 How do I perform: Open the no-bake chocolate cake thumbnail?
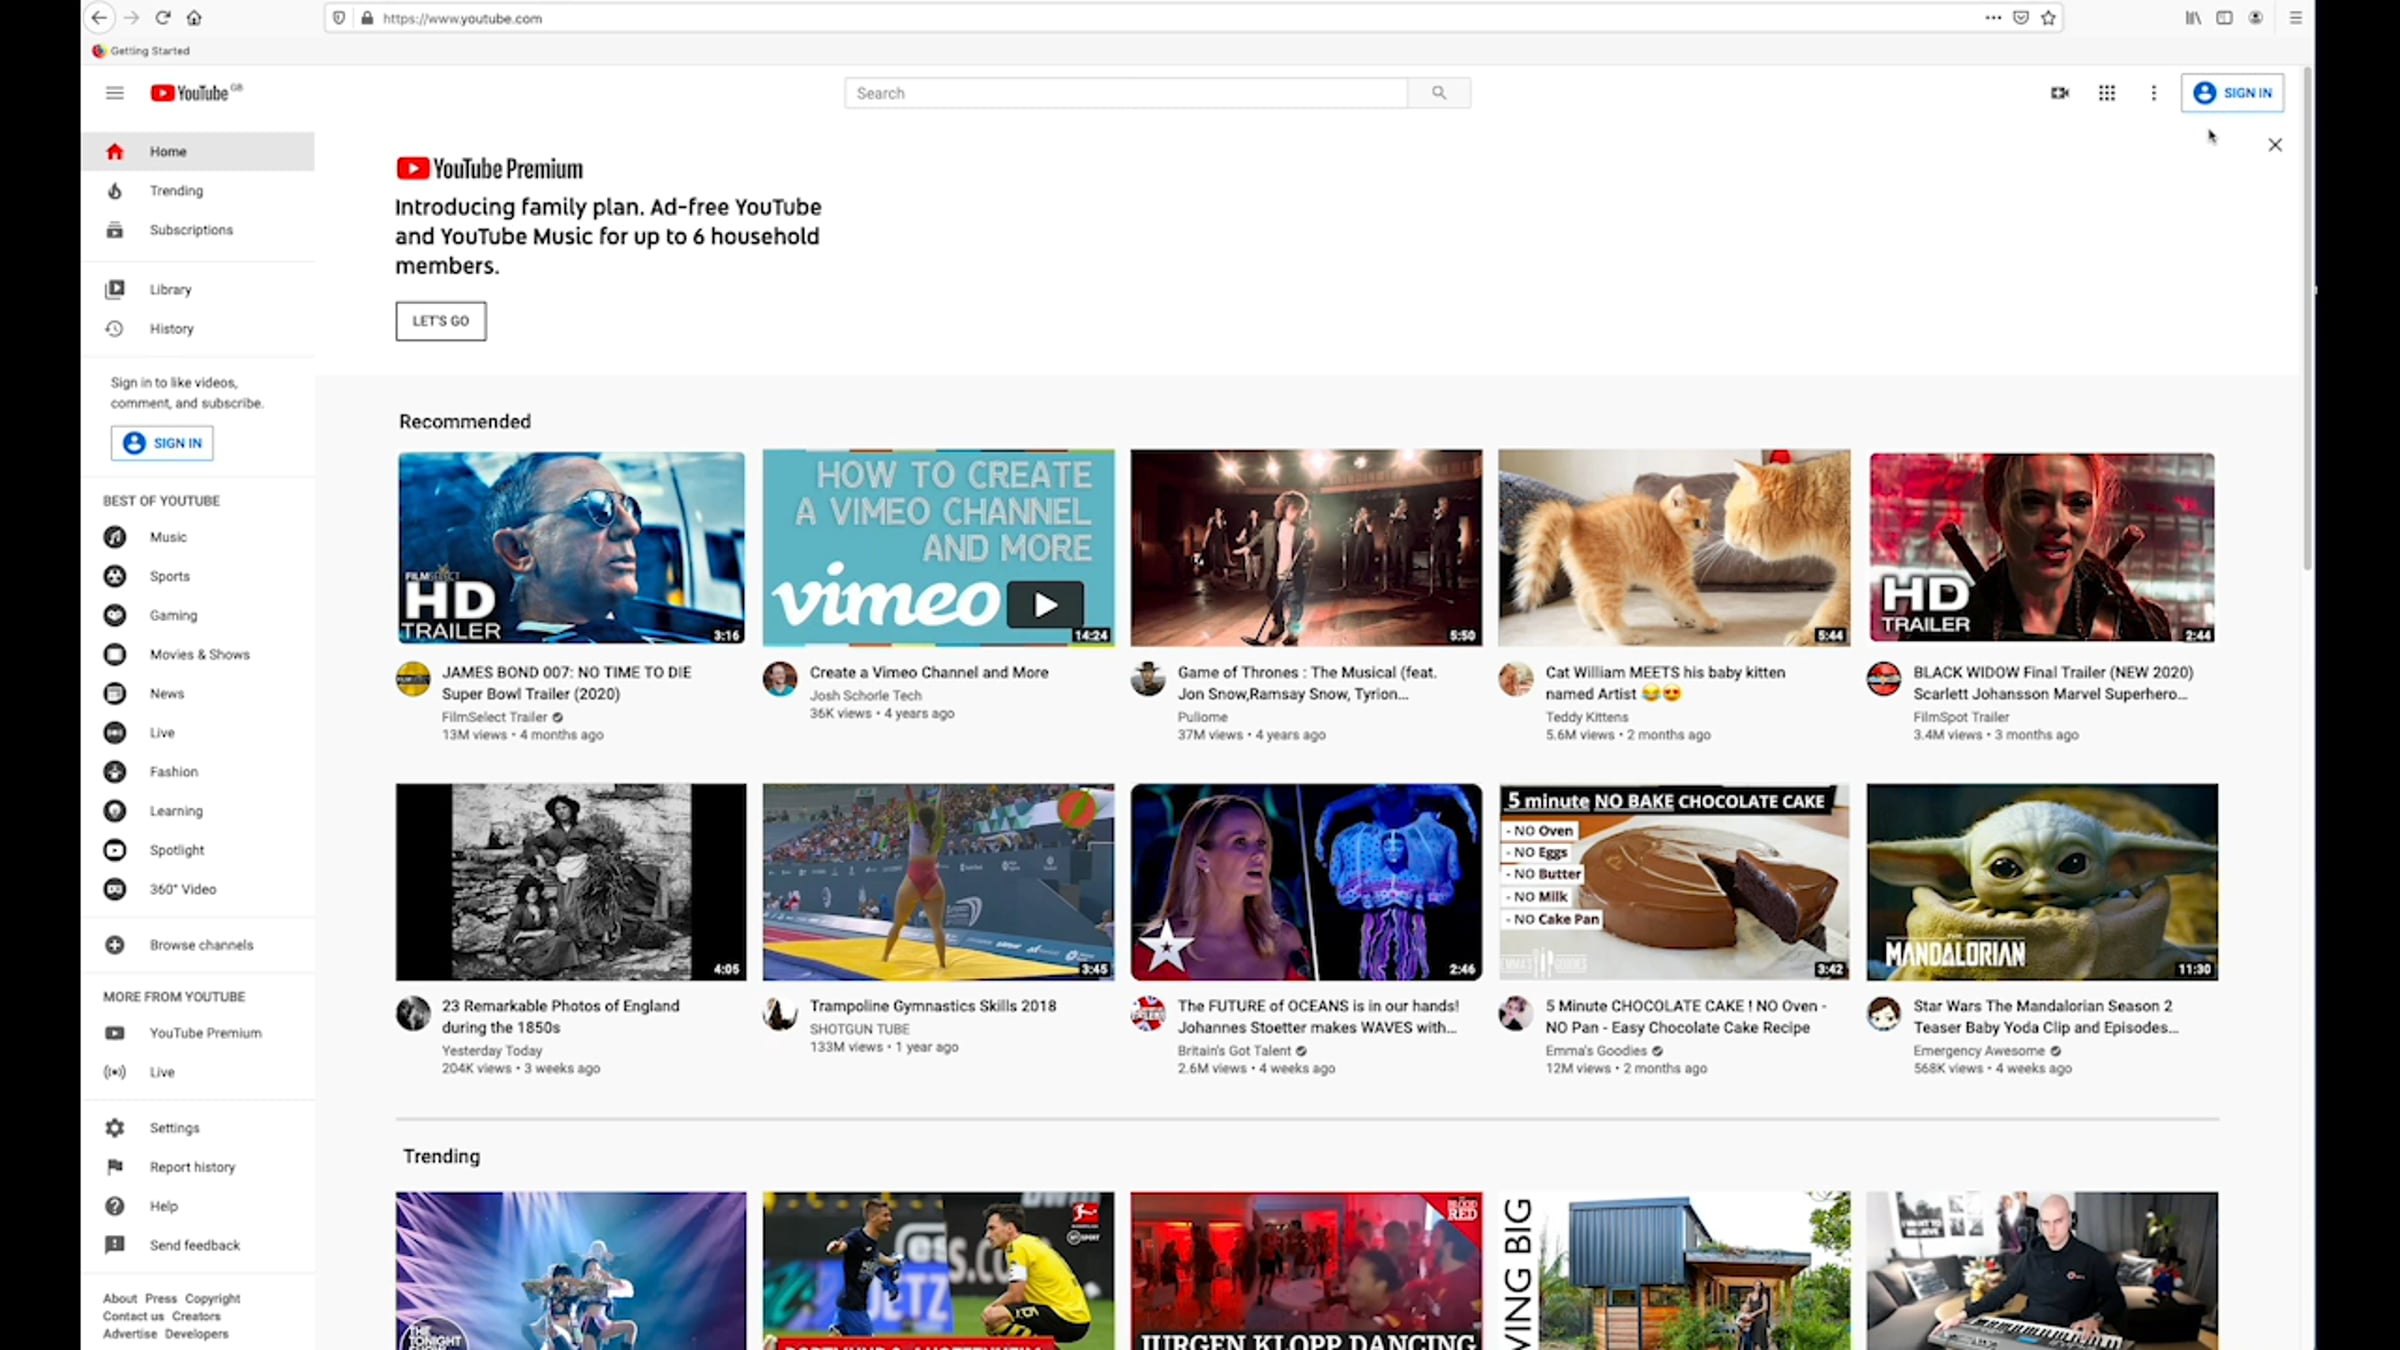(1674, 881)
